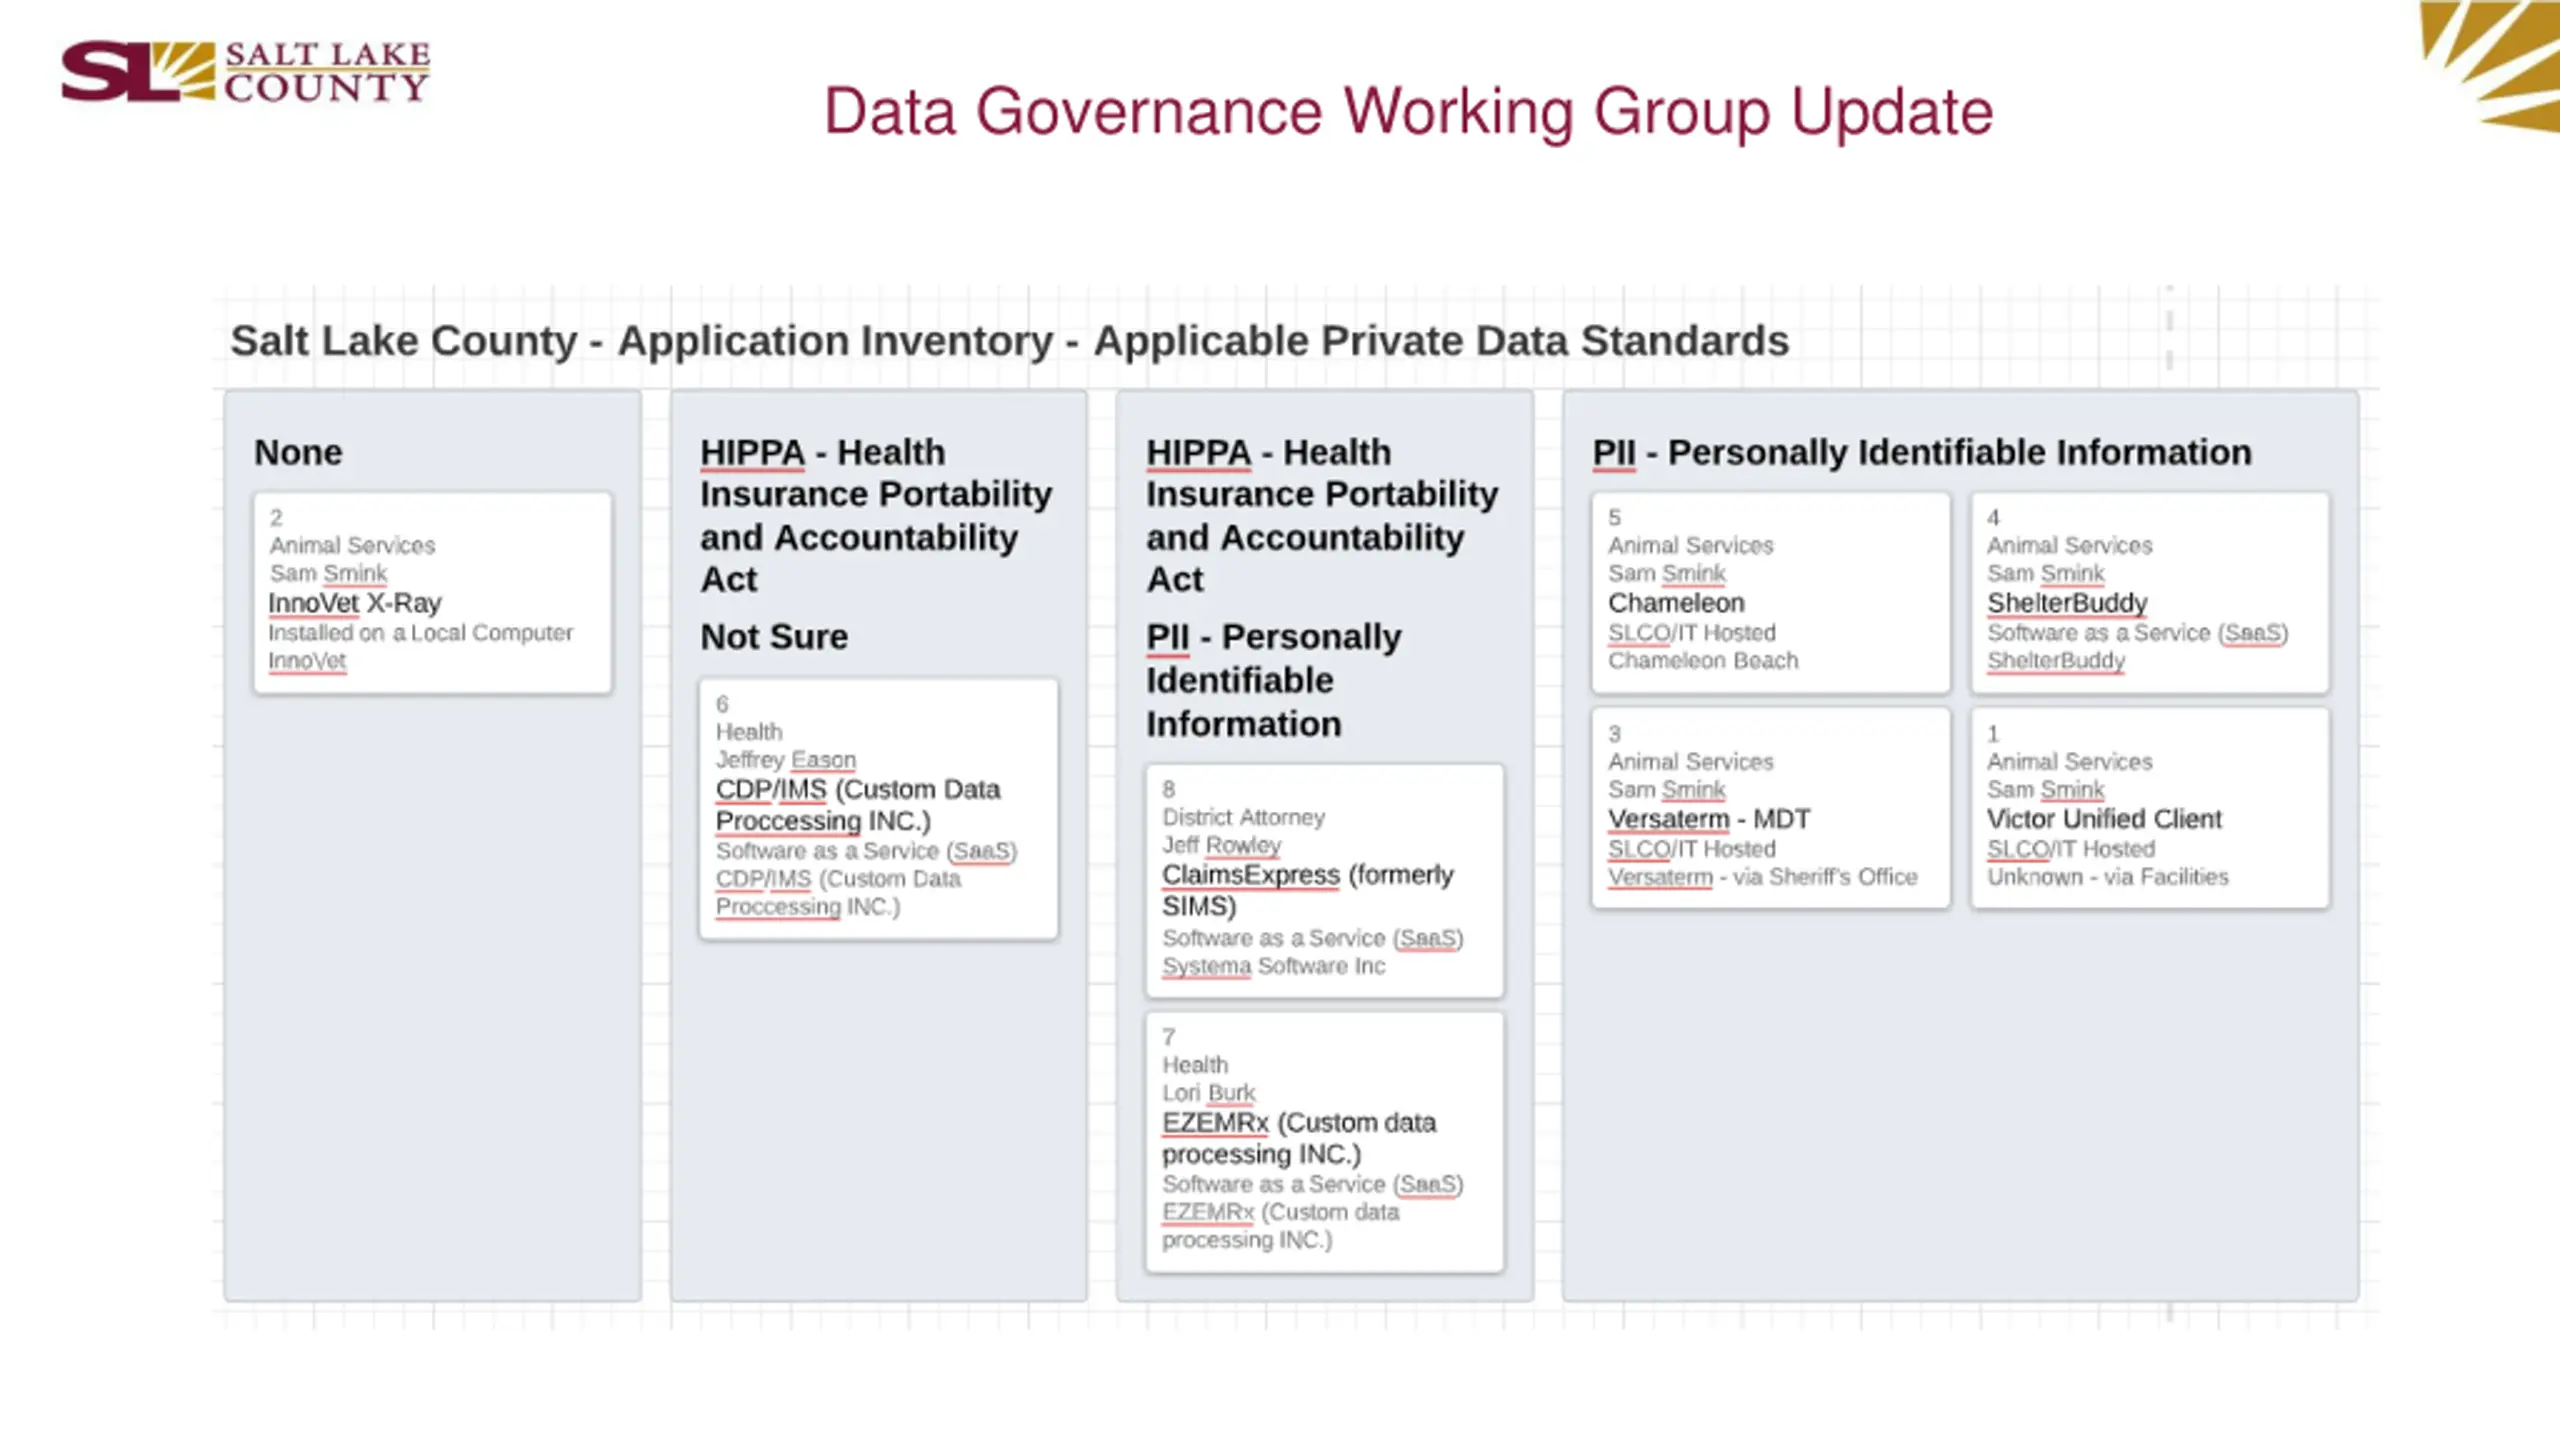This screenshot has width=2560, height=1440.
Task: Click vendor text 'Chameleon Beach'
Action: (1703, 661)
